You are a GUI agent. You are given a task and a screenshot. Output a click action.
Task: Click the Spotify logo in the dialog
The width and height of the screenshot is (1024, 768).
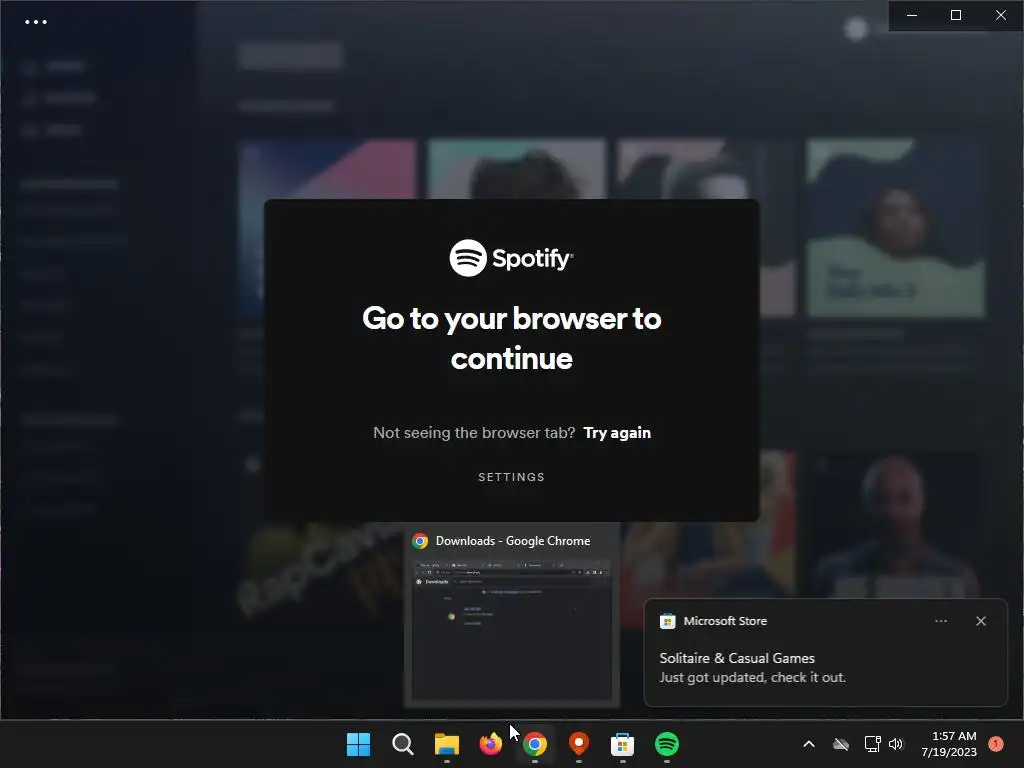[511, 258]
